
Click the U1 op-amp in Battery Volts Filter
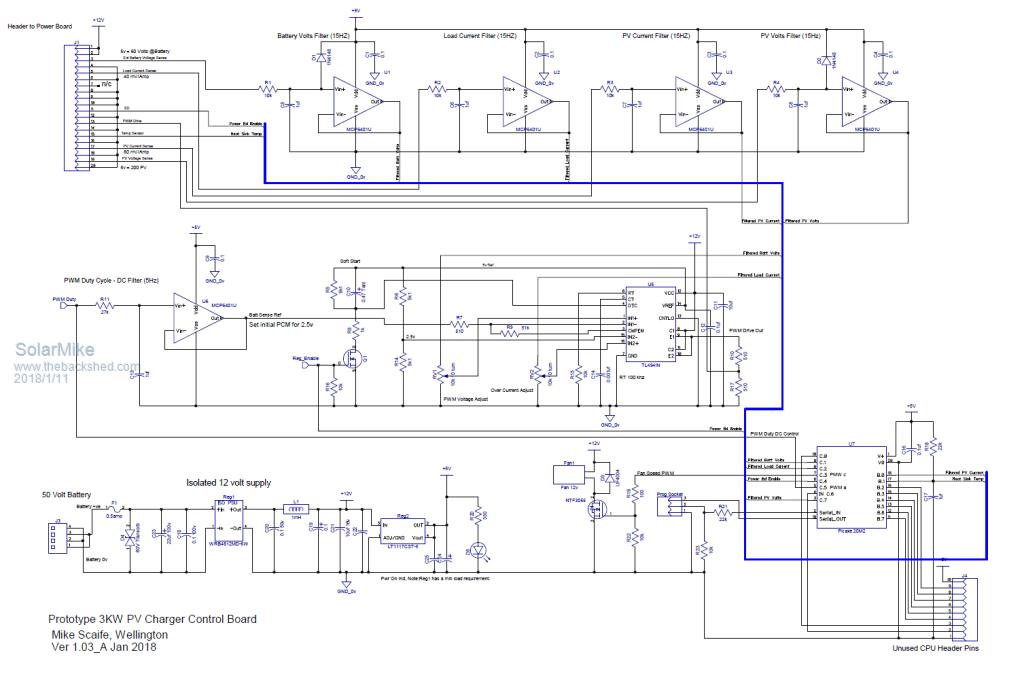coord(357,102)
